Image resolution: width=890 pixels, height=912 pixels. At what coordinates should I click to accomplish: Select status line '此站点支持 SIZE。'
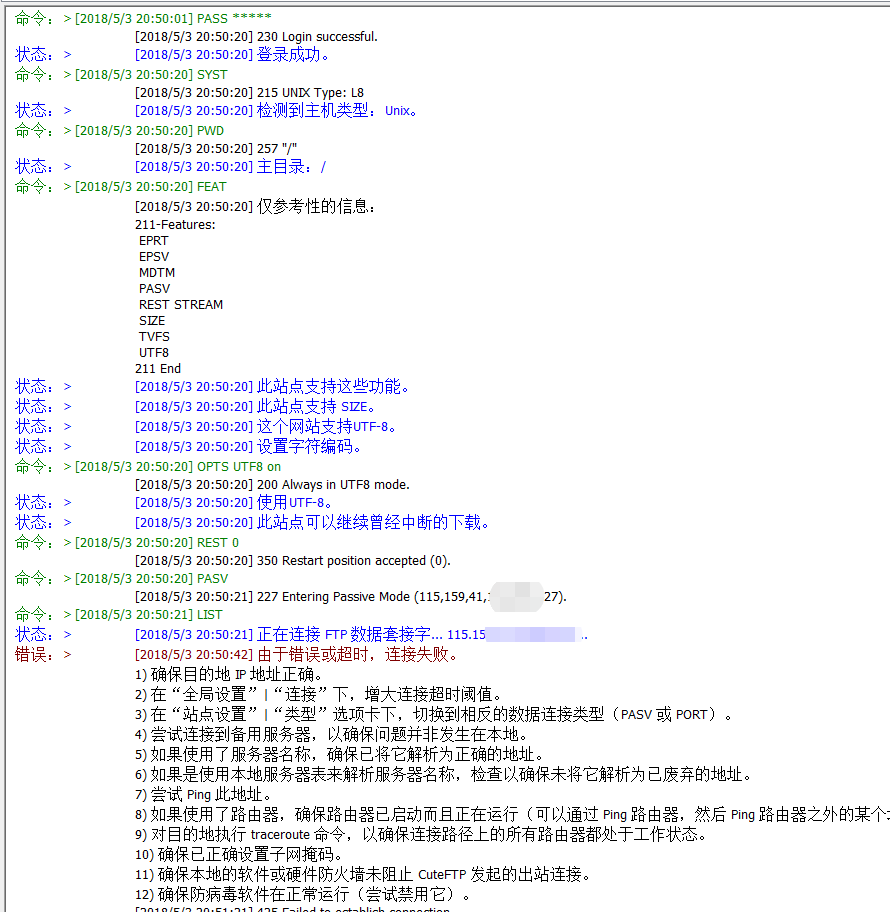click(195, 406)
